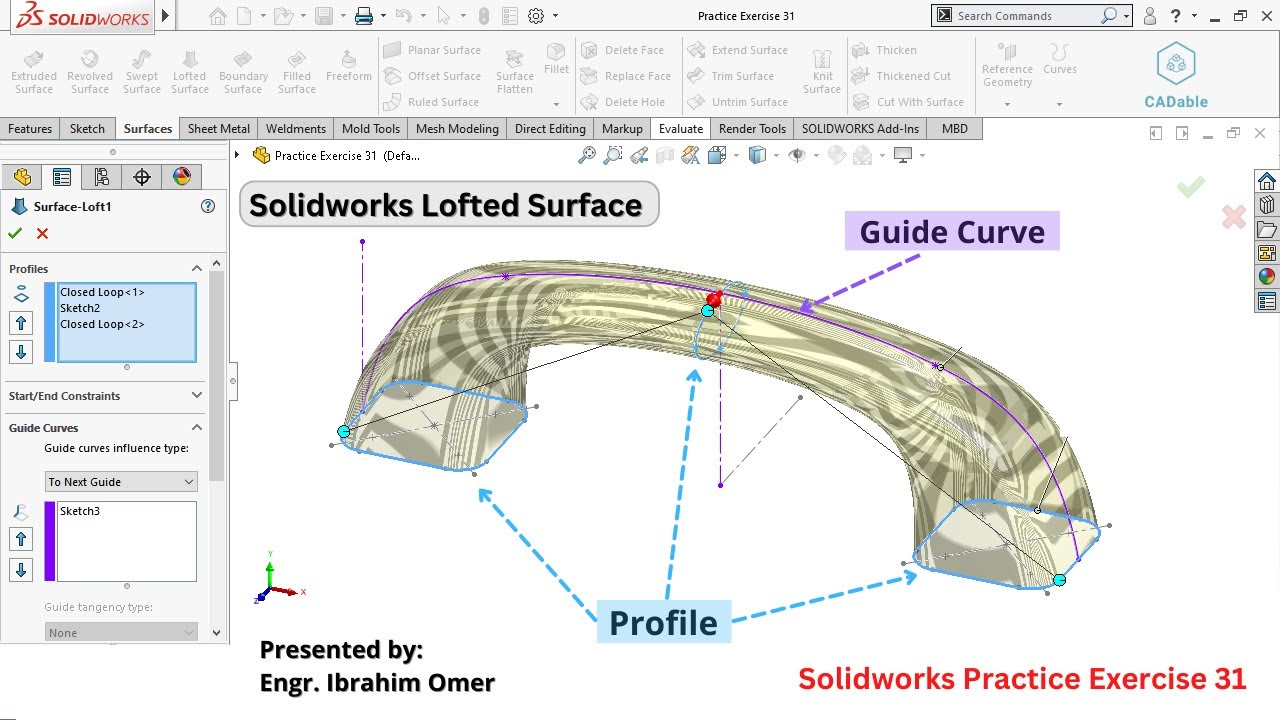Accept Surface-Loft1 with green checkmark
The width and height of the screenshot is (1280, 720).
[15, 233]
